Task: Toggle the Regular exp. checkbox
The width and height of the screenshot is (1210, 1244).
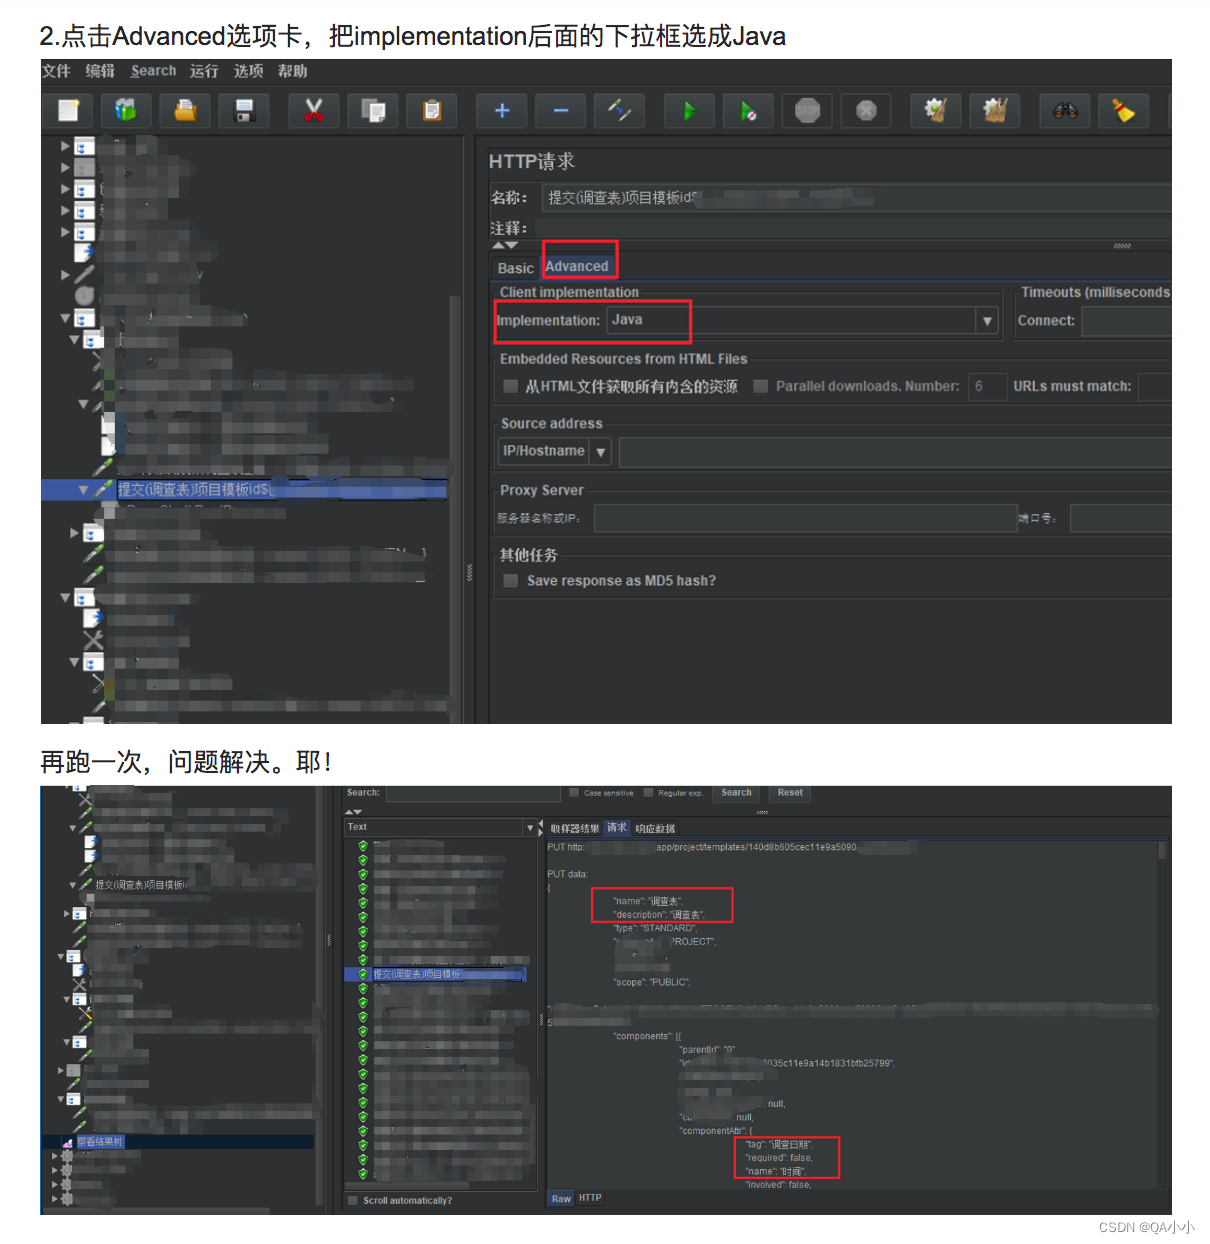Action: 648,793
